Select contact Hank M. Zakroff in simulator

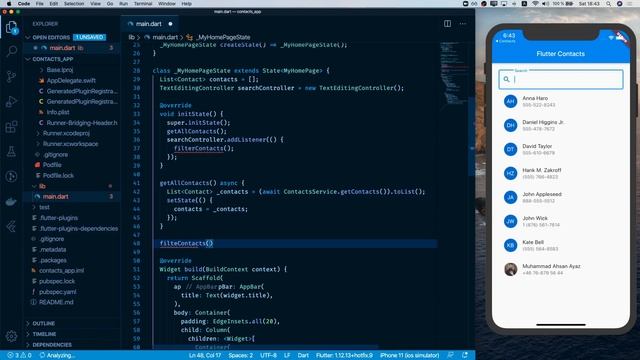click(x=561, y=173)
